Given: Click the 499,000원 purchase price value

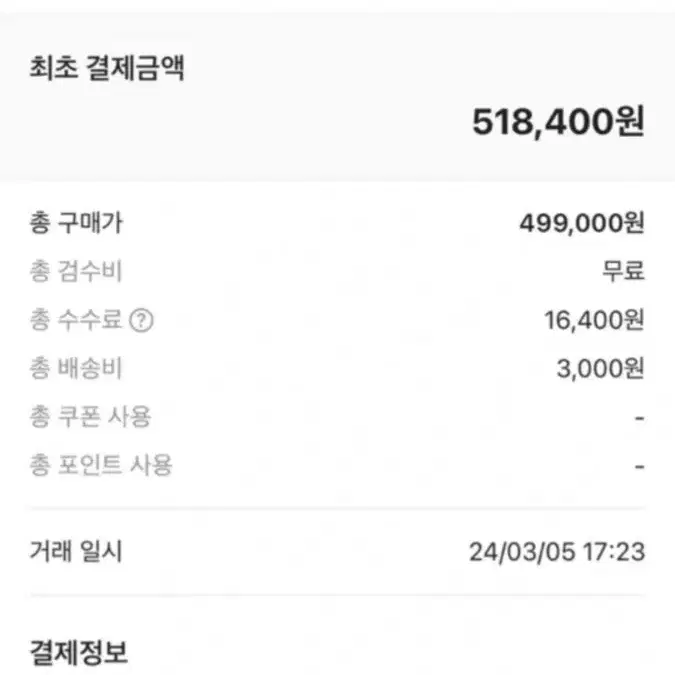Looking at the screenshot, I should [x=582, y=223].
